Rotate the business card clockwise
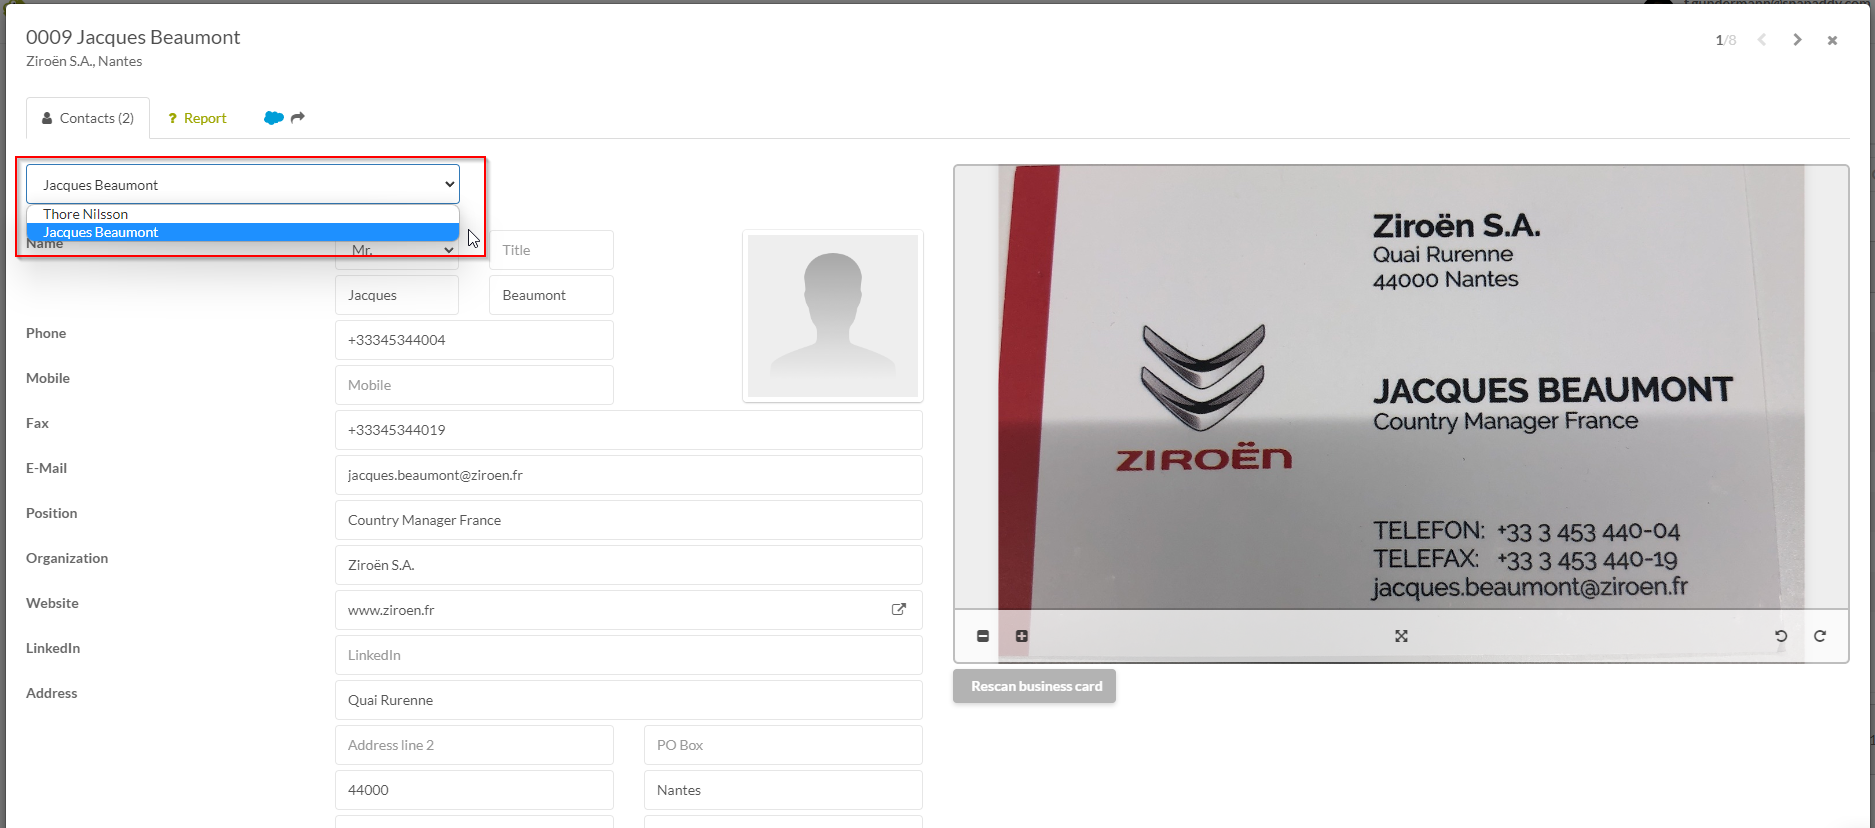This screenshot has width=1875, height=828. pos(1820,636)
